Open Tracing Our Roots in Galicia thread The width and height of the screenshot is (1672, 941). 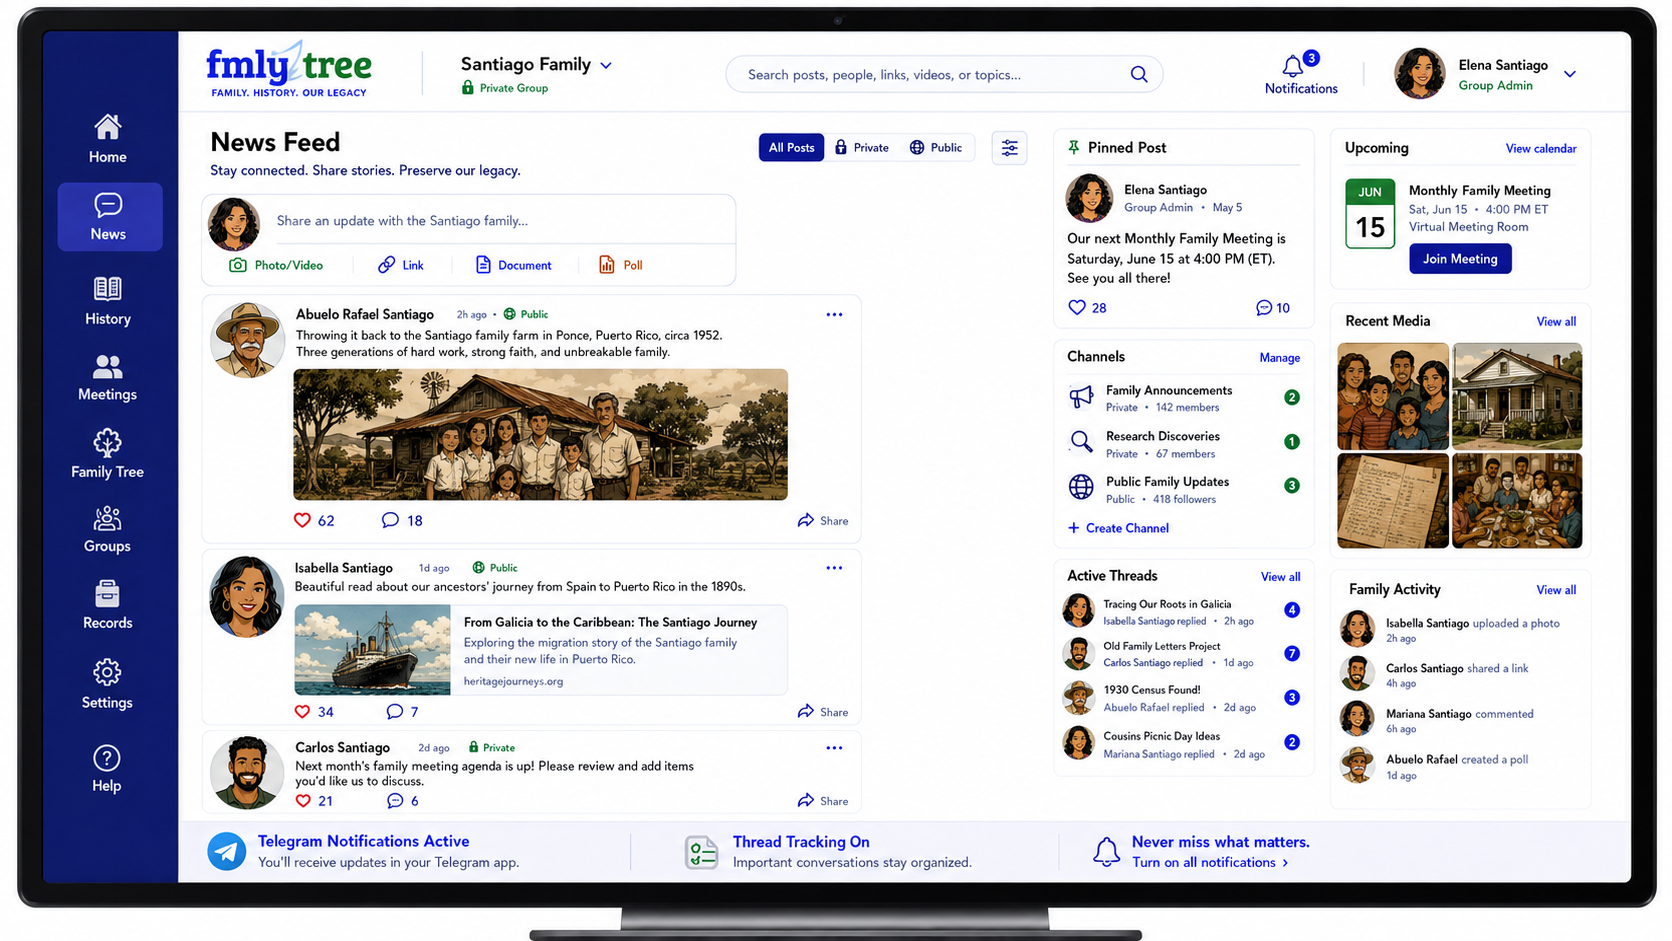pos(1183,611)
